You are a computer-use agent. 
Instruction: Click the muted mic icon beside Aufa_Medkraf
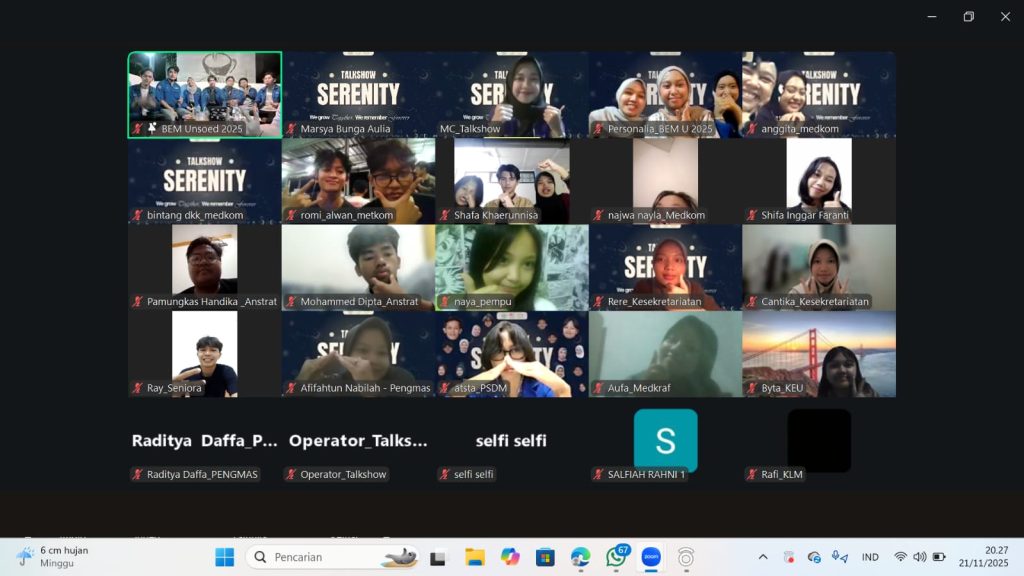coord(598,388)
